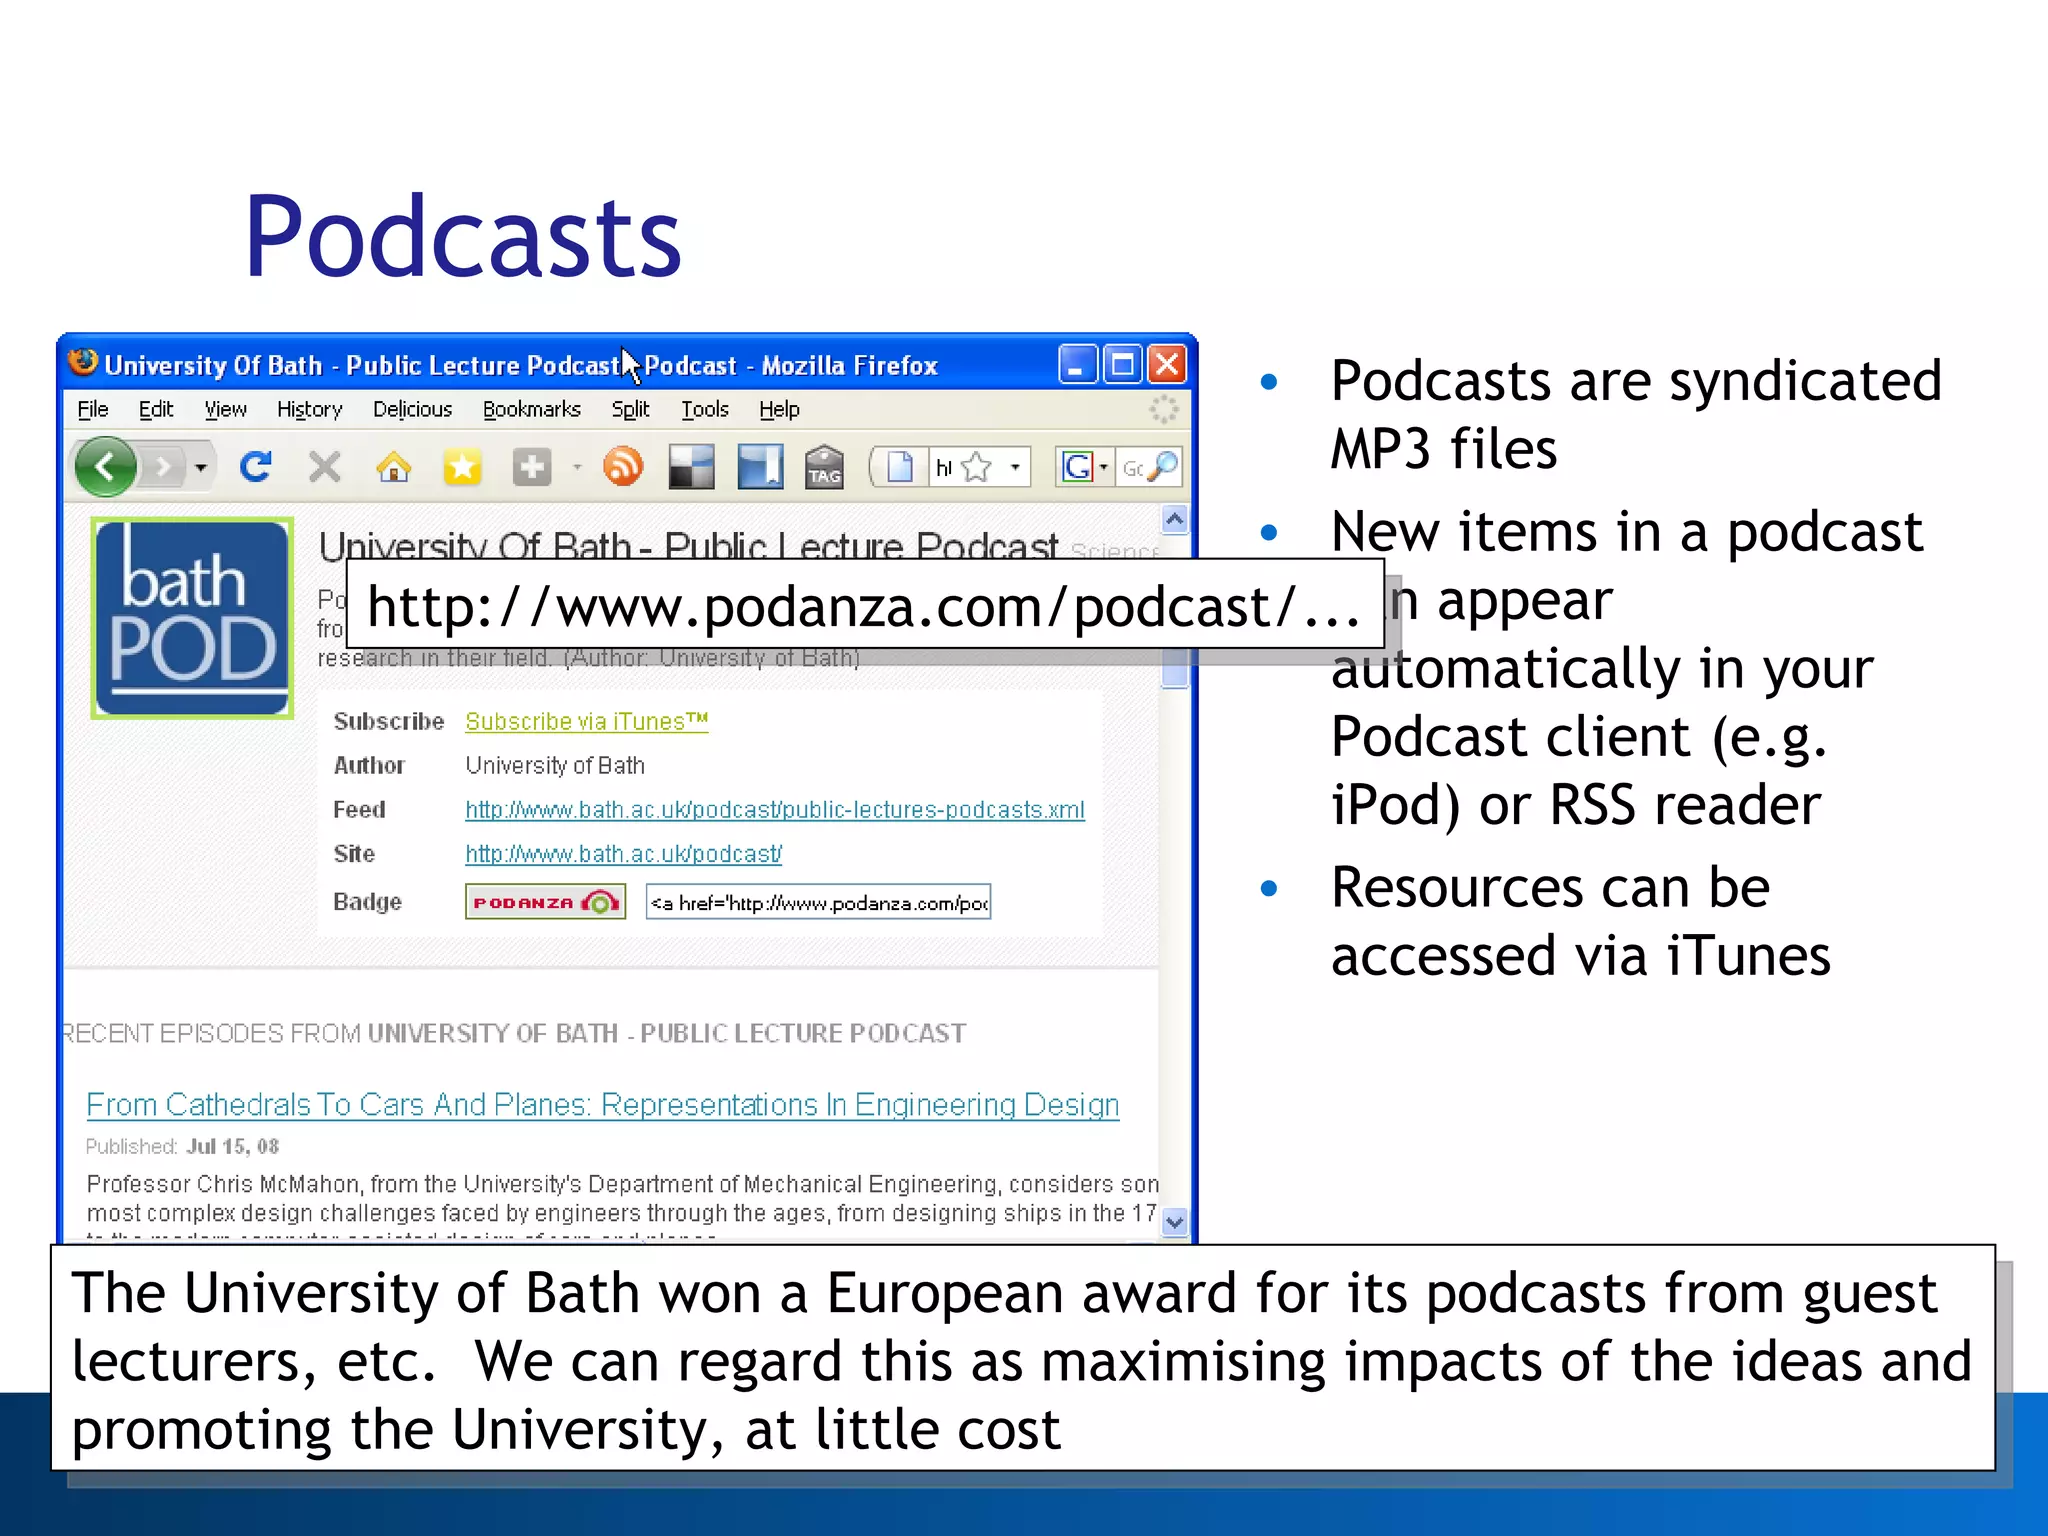Maximize the Firefox window
This screenshot has width=2048, height=1536.
click(1122, 364)
